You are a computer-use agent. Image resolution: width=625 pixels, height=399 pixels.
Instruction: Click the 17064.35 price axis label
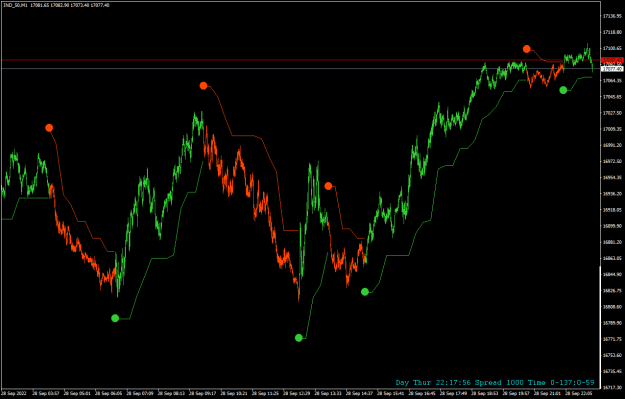click(612, 81)
